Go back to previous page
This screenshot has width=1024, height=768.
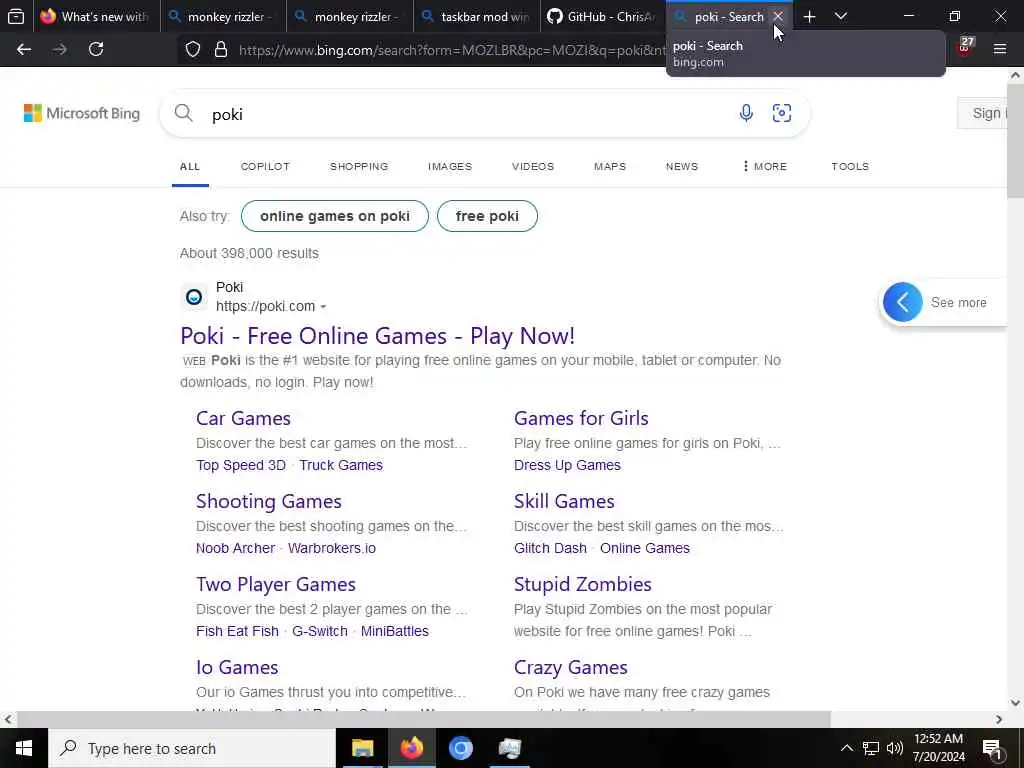click(24, 49)
